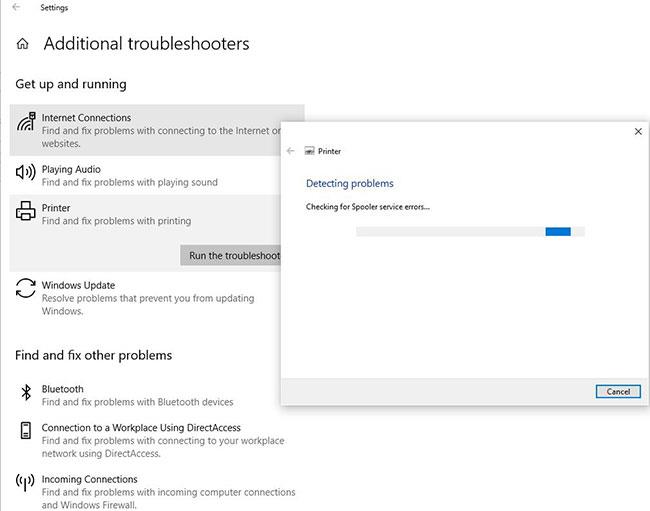This screenshot has width=650, height=511.
Task: Click the detecting problems progress bar
Action: pos(470,232)
